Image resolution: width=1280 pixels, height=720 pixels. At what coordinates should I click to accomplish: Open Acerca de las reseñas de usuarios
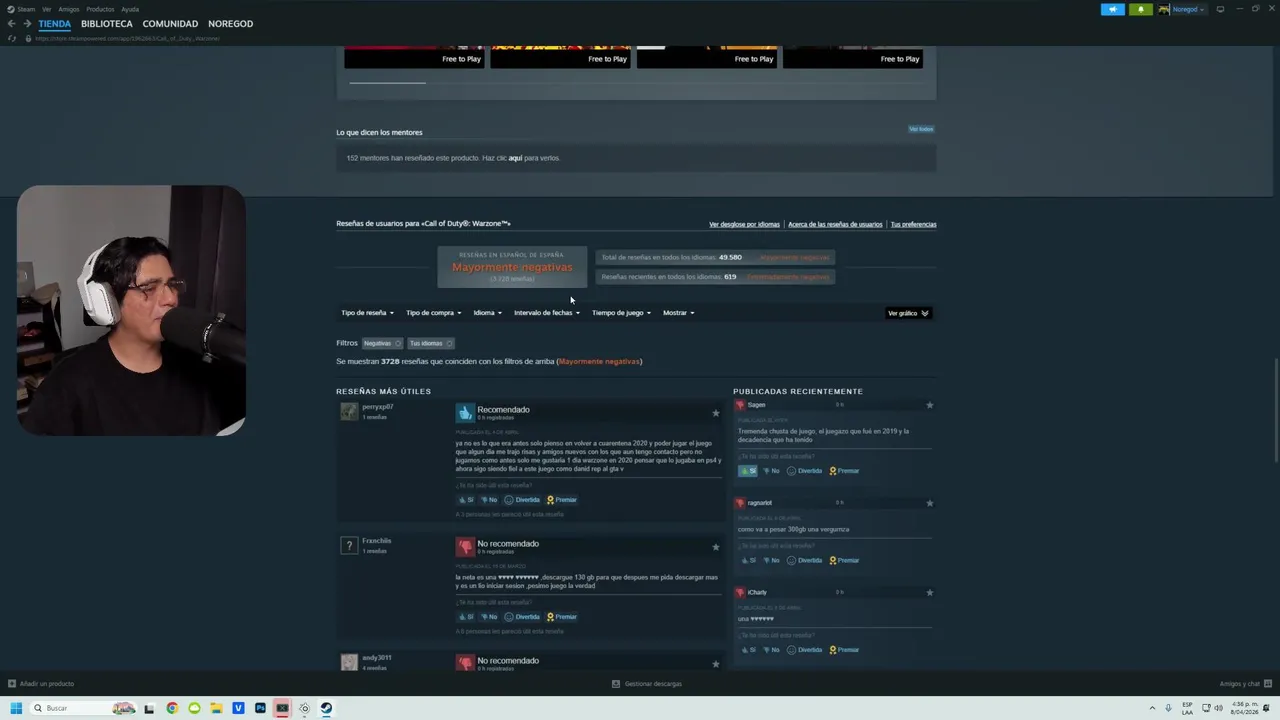835,224
